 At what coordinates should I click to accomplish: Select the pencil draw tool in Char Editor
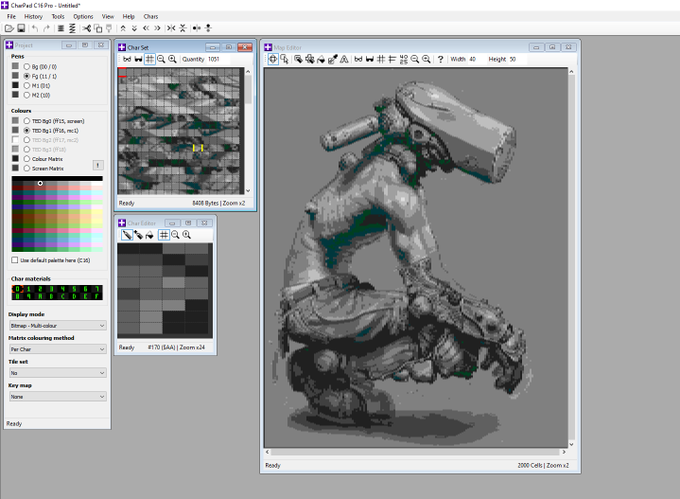coord(127,235)
